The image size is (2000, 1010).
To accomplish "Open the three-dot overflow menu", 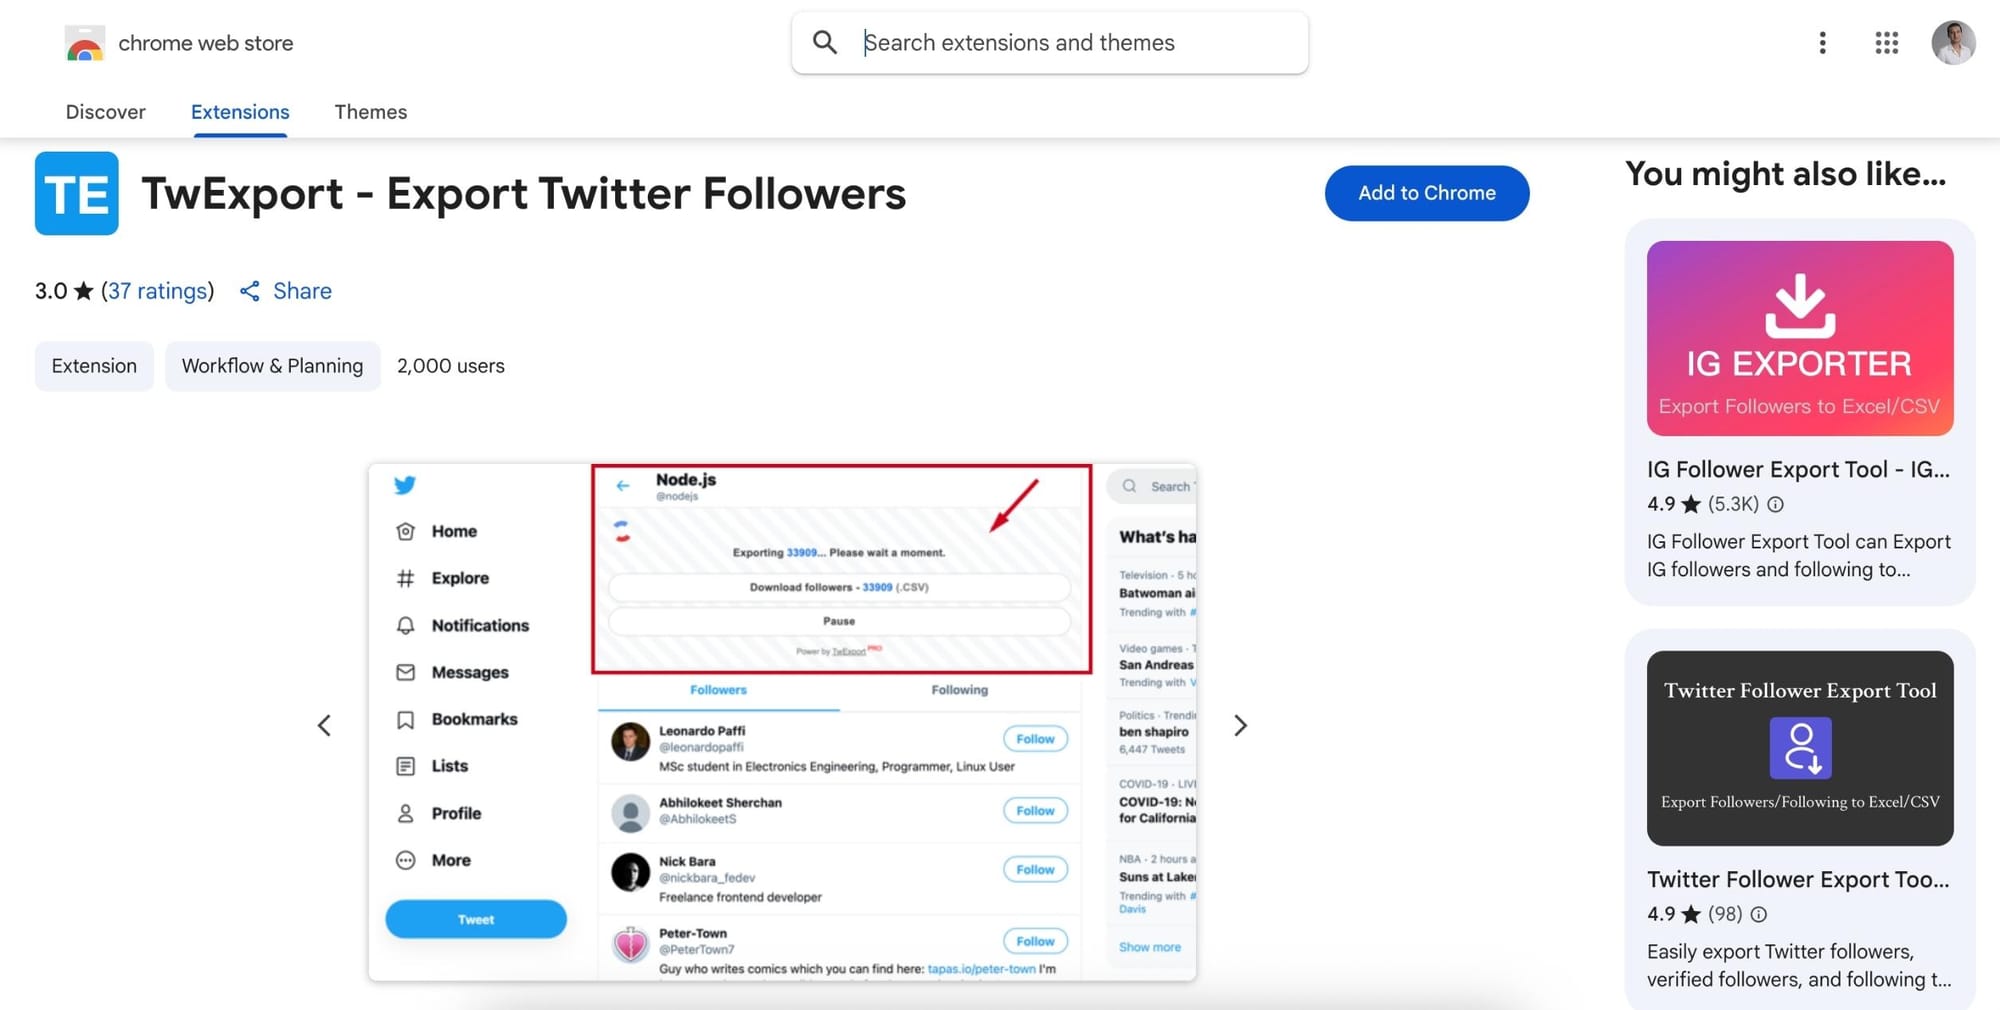I will [1822, 42].
